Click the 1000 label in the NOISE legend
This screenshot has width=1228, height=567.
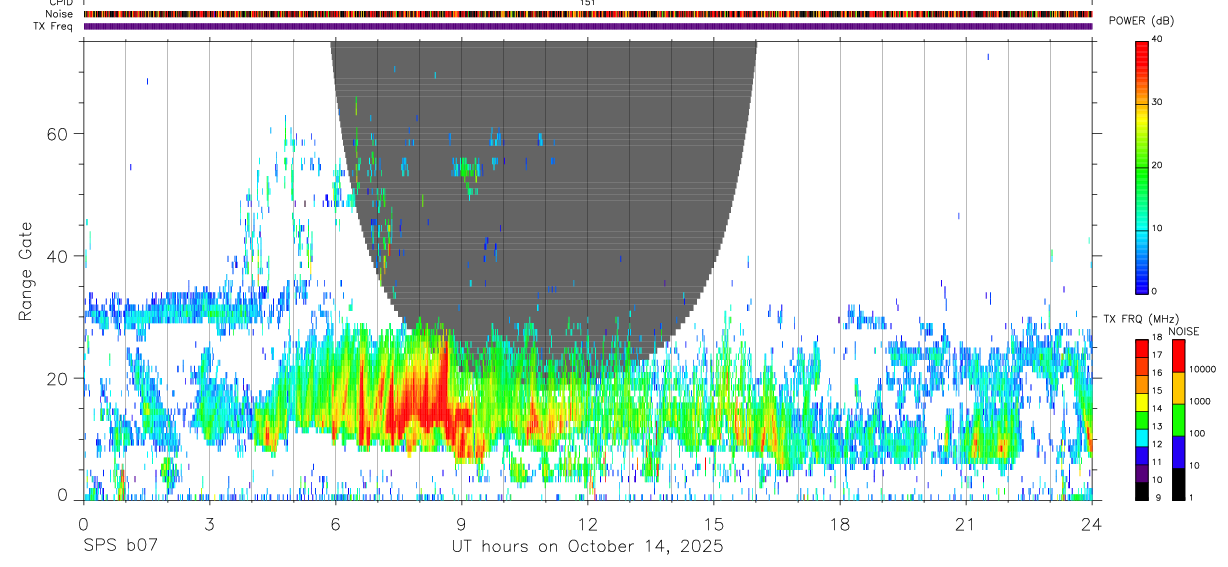click(1199, 401)
